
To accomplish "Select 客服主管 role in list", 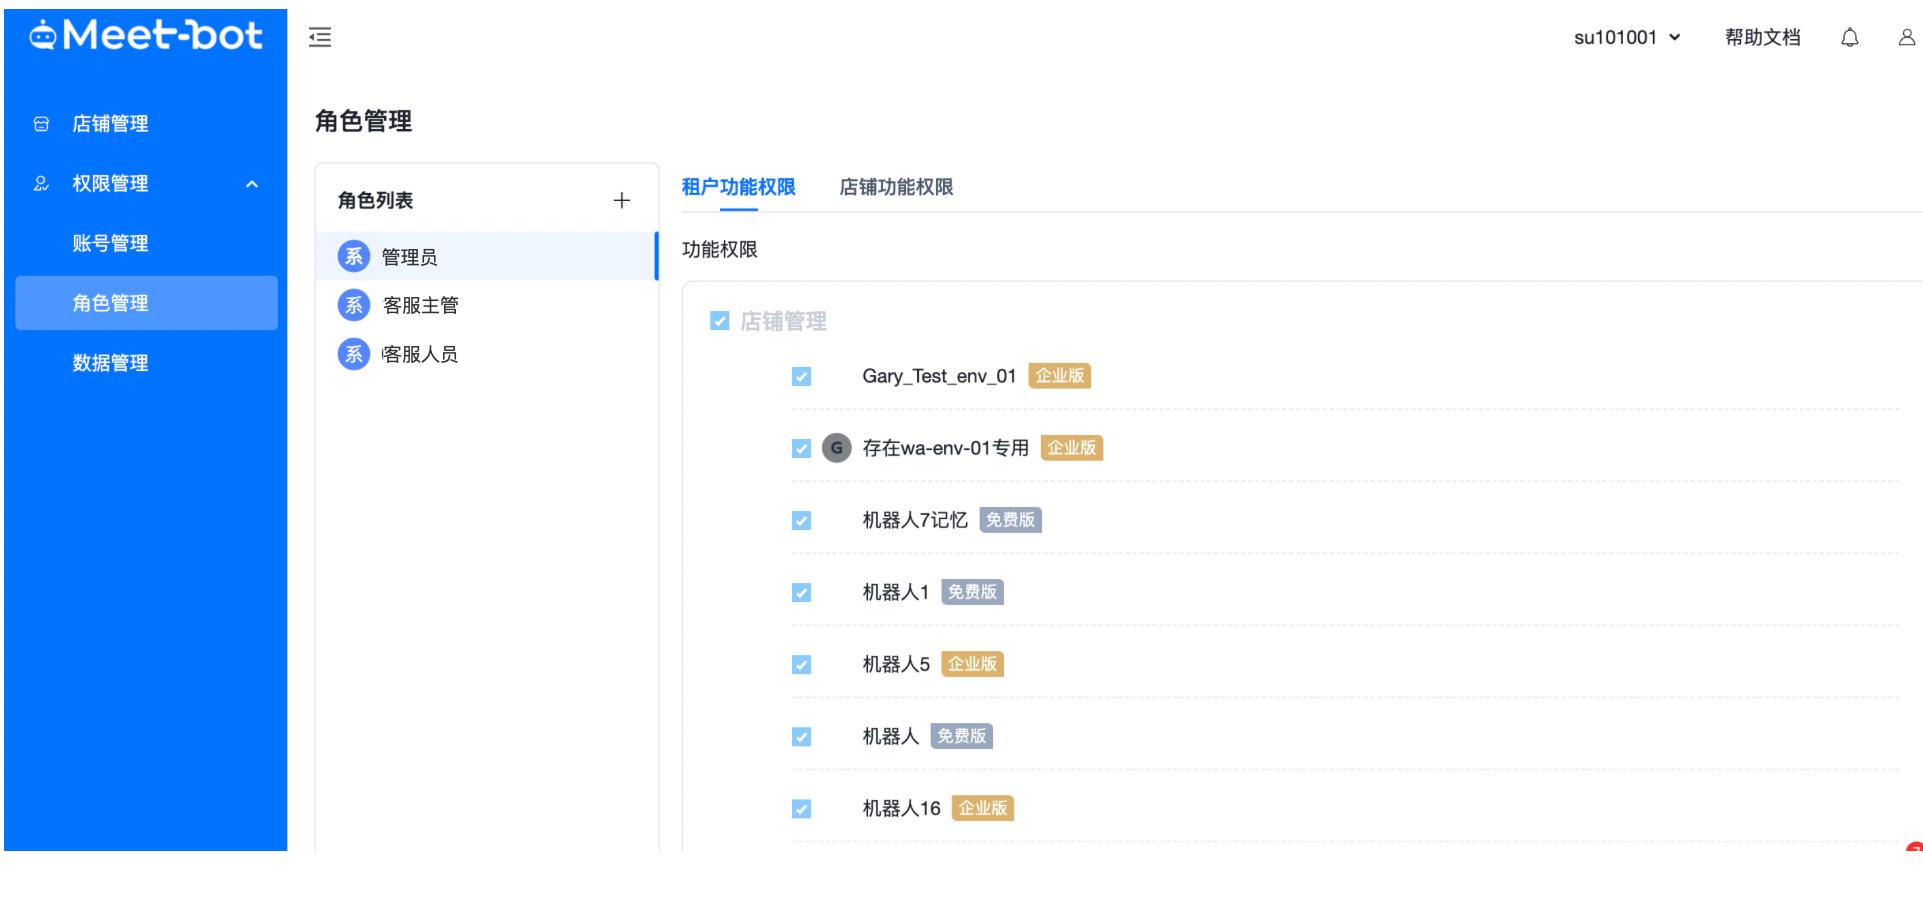I will coord(486,305).
